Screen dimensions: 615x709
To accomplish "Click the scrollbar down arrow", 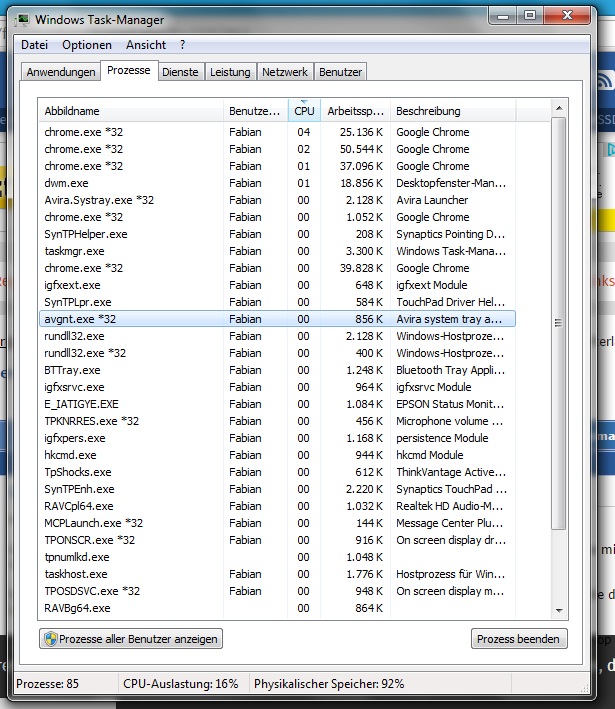I will click(x=559, y=610).
